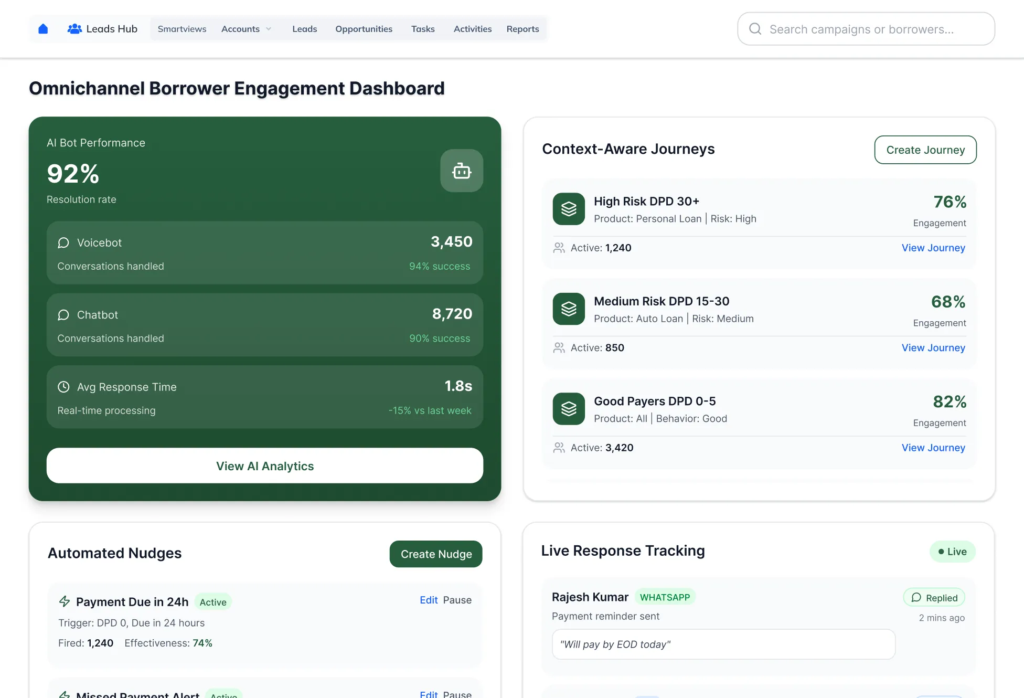The width and height of the screenshot is (1024, 698).
Task: Click the Create Journey button
Action: click(925, 150)
